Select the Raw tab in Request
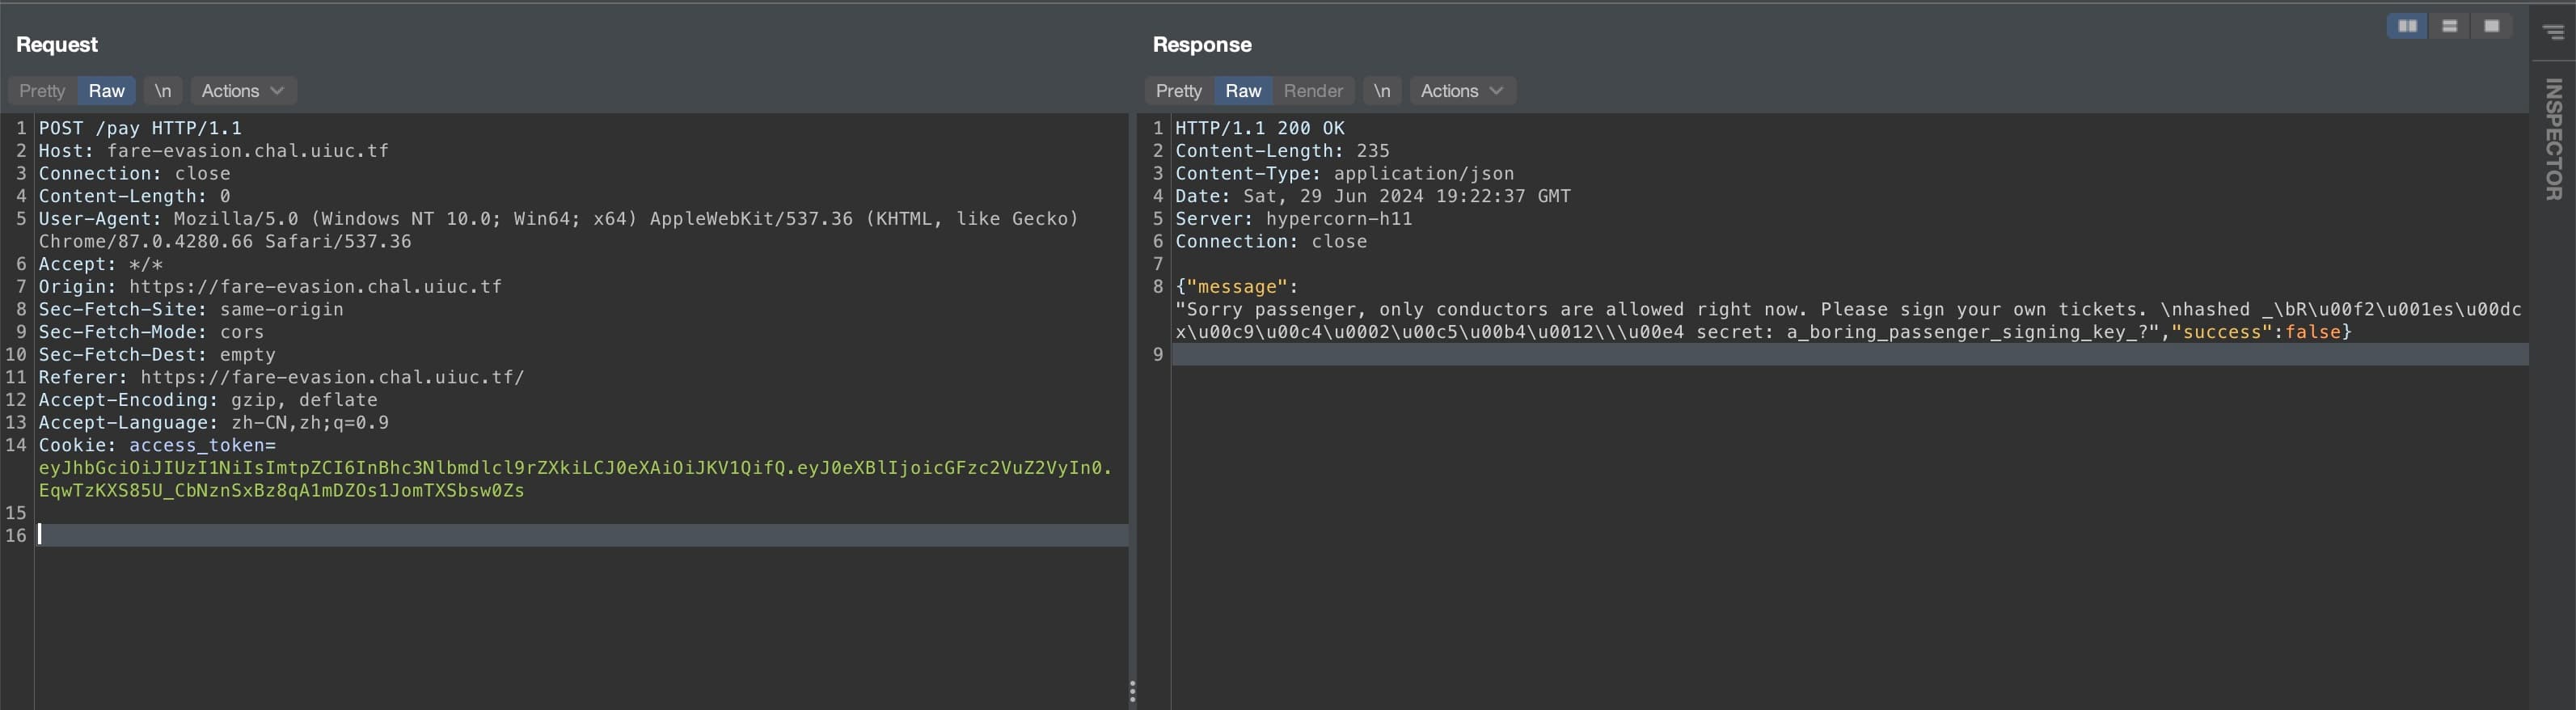This screenshot has height=710, width=2576. (106, 91)
